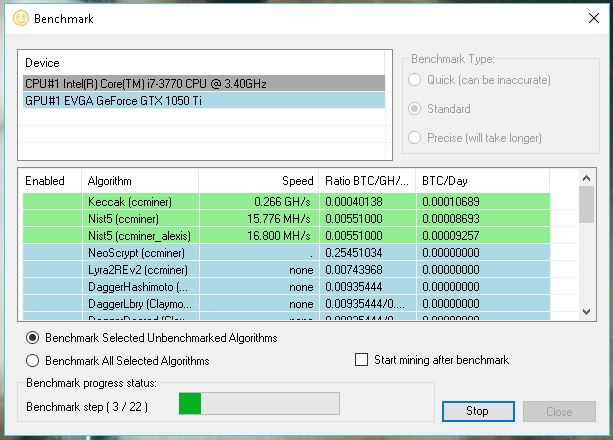The width and height of the screenshot is (613, 440).
Task: Sort by BTC/Day column header
Action: (x=483, y=181)
